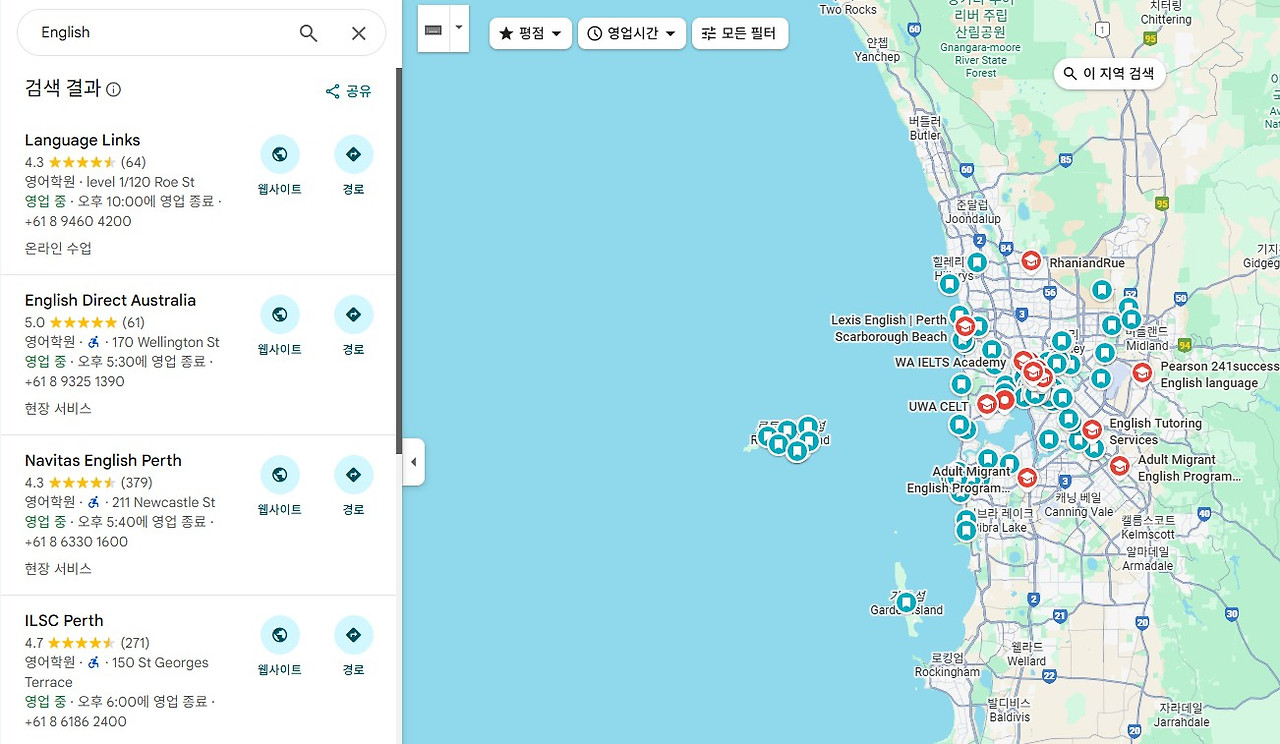This screenshot has height=744, width=1280.
Task: Click the Yanchep map label
Action: pyautogui.click(x=877, y=57)
